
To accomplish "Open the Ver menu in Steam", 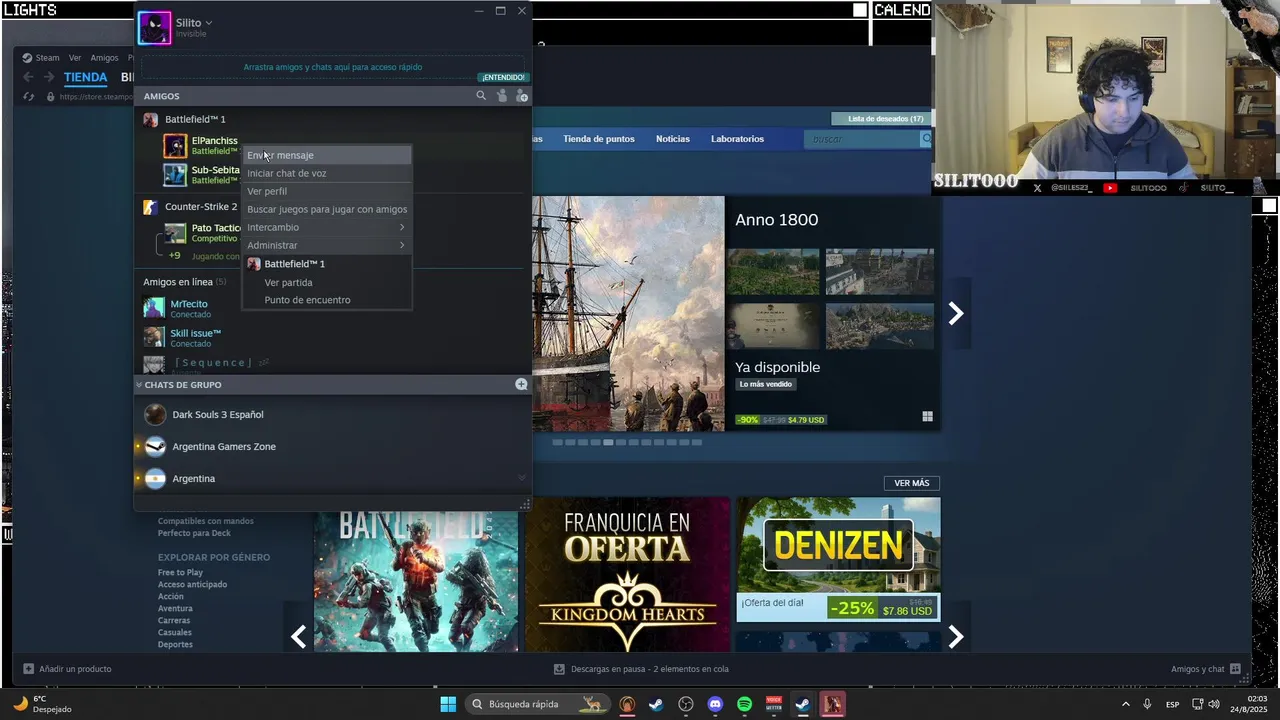I will [x=75, y=58].
